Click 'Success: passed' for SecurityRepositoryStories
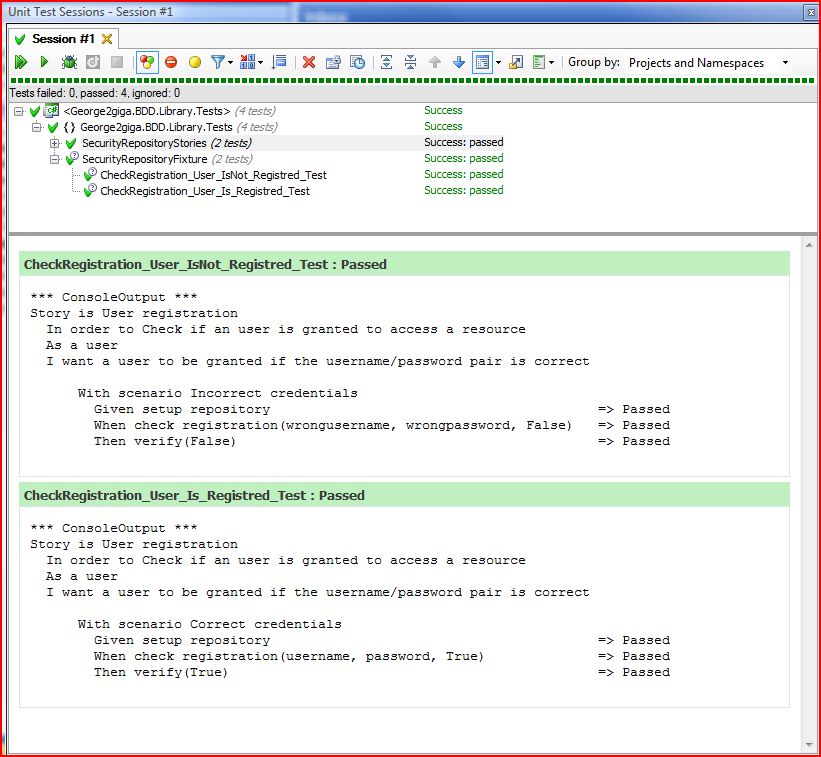The height and width of the screenshot is (757, 821). 463,142
